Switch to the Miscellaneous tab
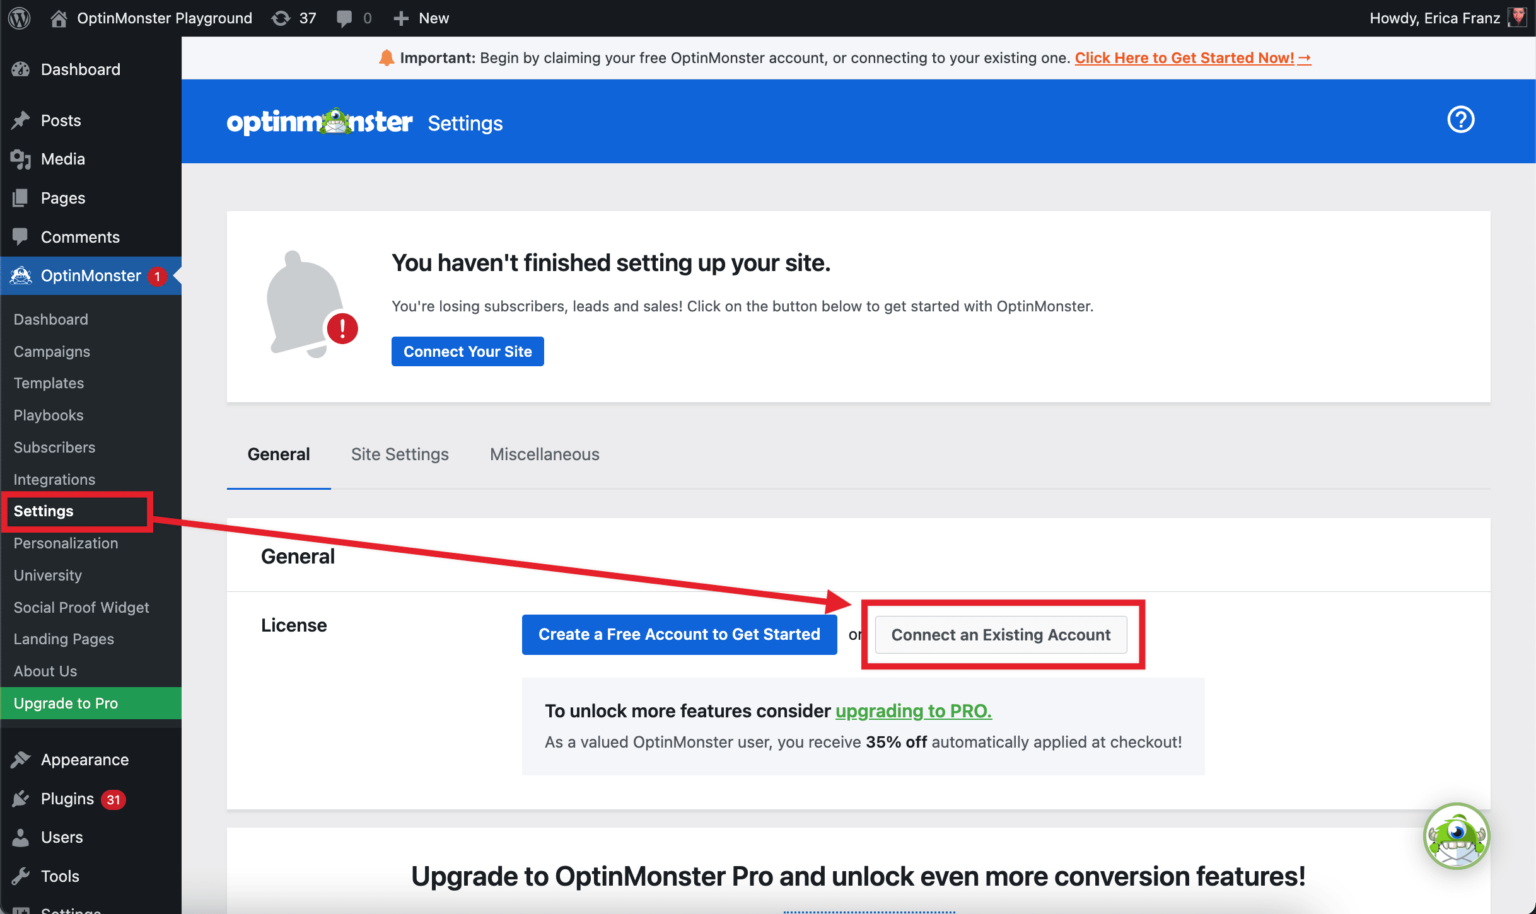This screenshot has width=1536, height=914. pos(544,454)
